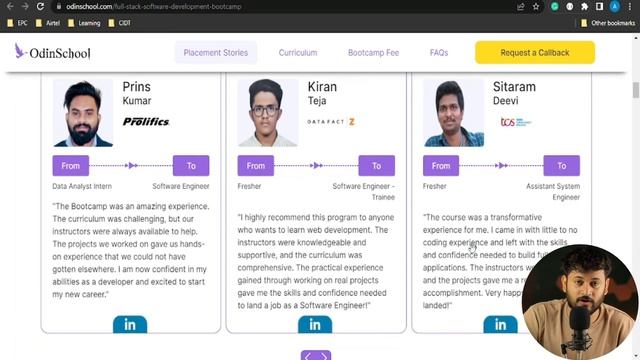This screenshot has height=360, width=640.
Task: Click To label on Sitaram card
Action: tap(562, 166)
